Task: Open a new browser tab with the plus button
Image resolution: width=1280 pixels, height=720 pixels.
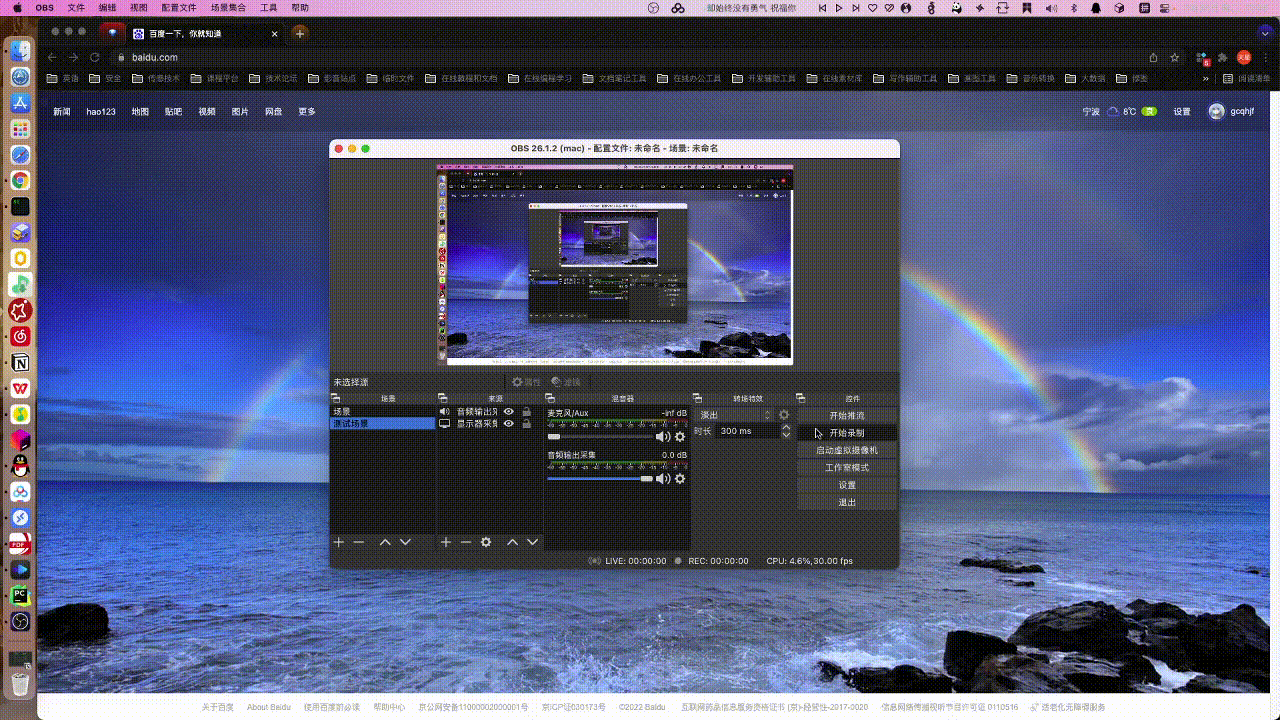Action: (299, 33)
